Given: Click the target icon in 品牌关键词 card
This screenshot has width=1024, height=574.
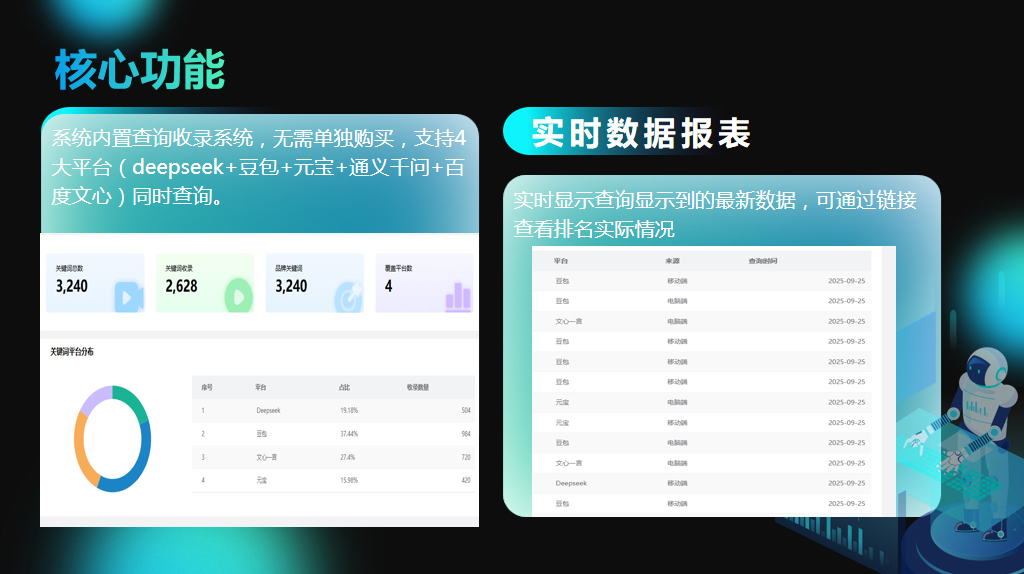Looking at the screenshot, I should coord(347,296).
